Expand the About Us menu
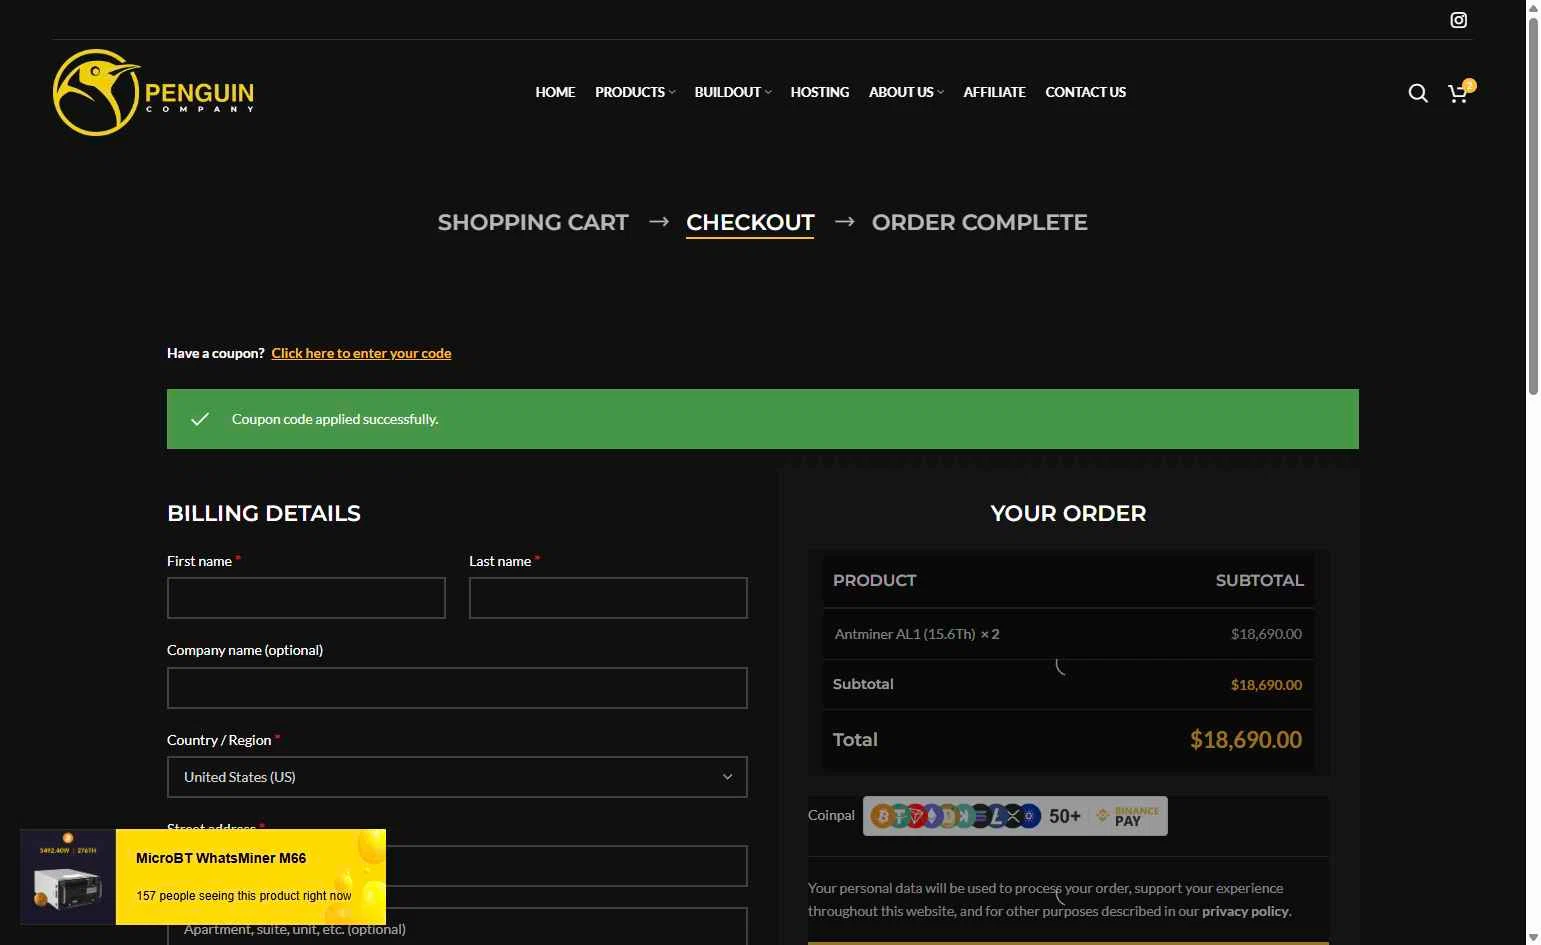The width and height of the screenshot is (1541, 945). point(906,92)
